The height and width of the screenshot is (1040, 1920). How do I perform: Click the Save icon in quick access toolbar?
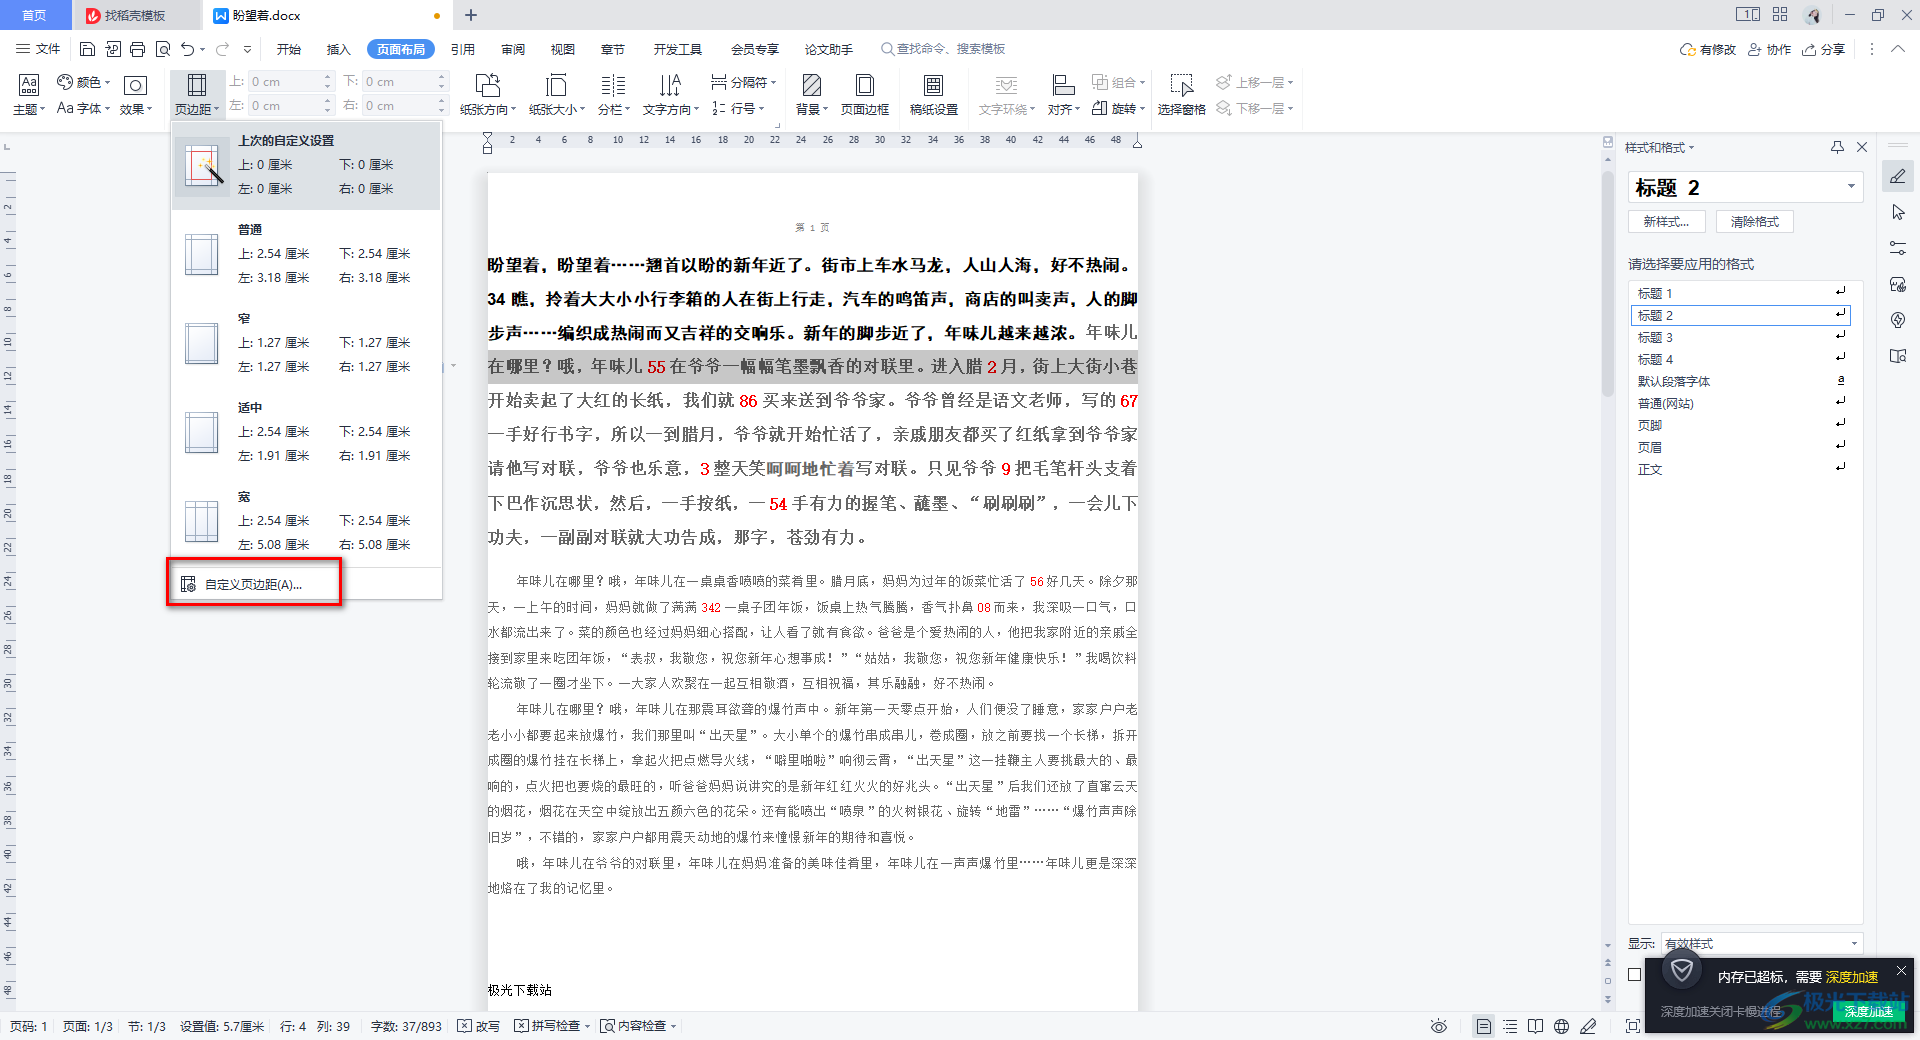(87, 49)
